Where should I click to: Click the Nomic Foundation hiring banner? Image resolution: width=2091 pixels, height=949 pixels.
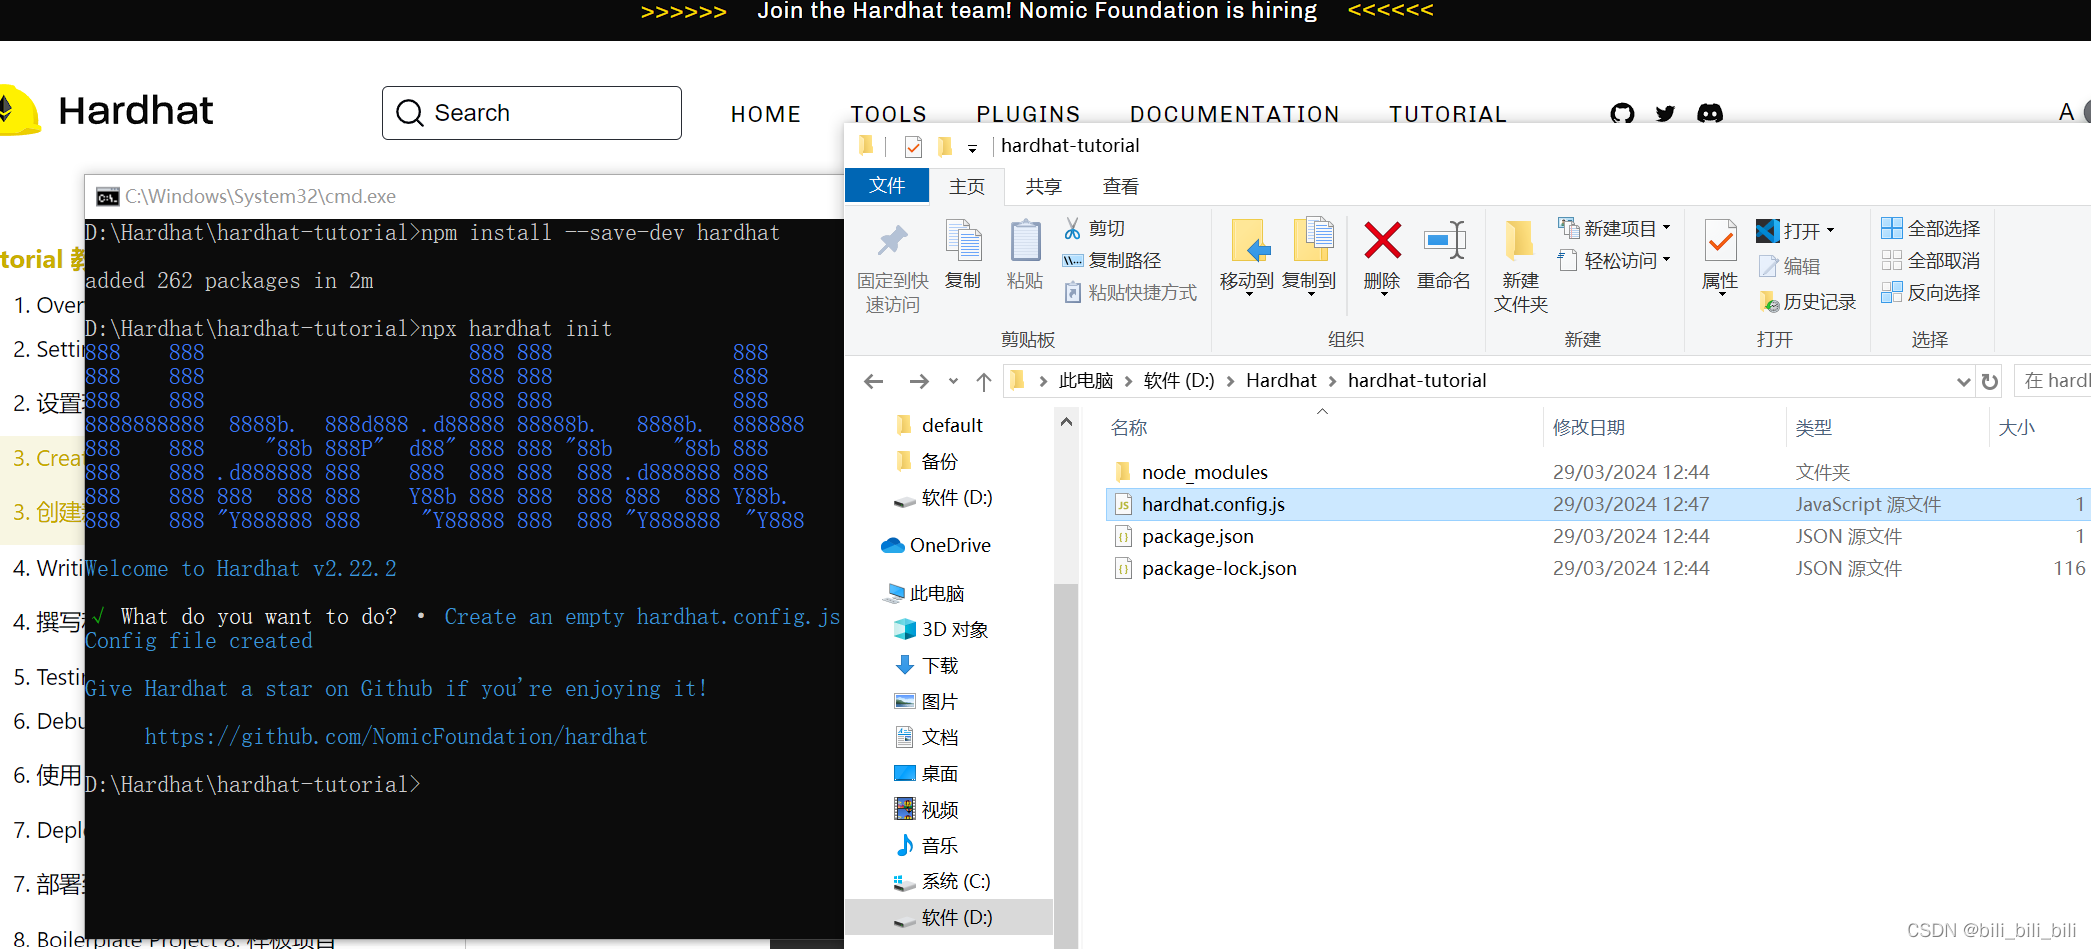[x=1037, y=11]
